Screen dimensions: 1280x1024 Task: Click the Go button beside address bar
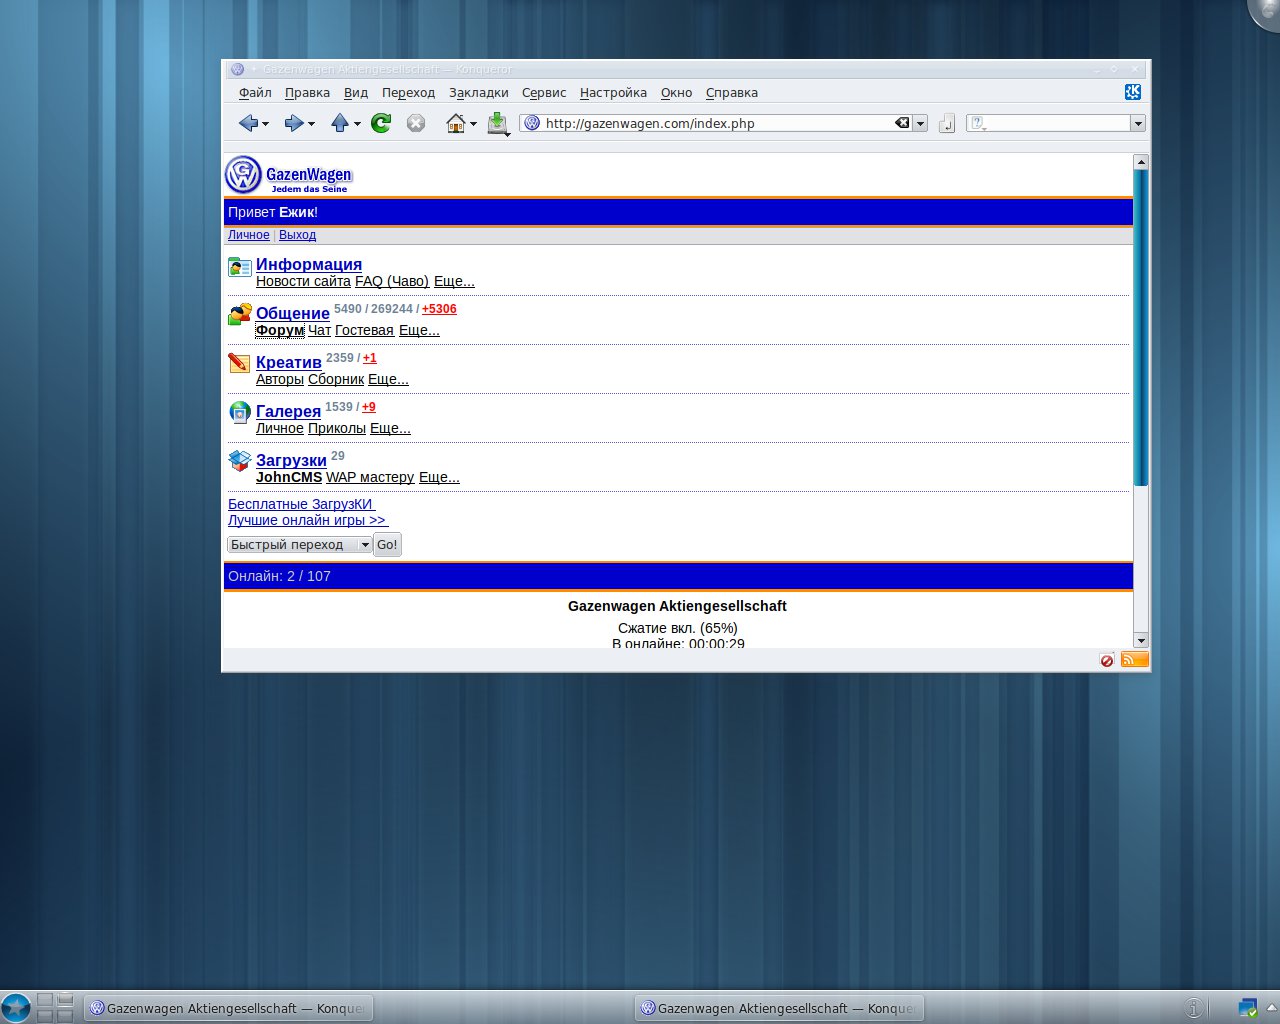(x=947, y=123)
